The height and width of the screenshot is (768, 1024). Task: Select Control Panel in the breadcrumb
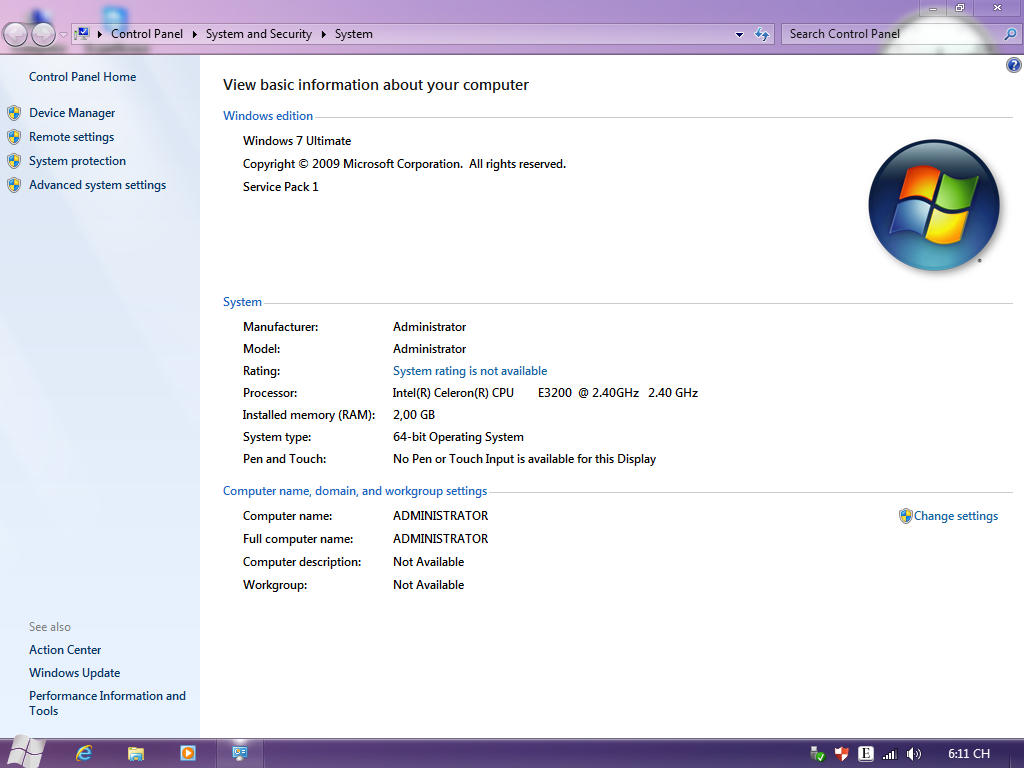pyautogui.click(x=147, y=34)
